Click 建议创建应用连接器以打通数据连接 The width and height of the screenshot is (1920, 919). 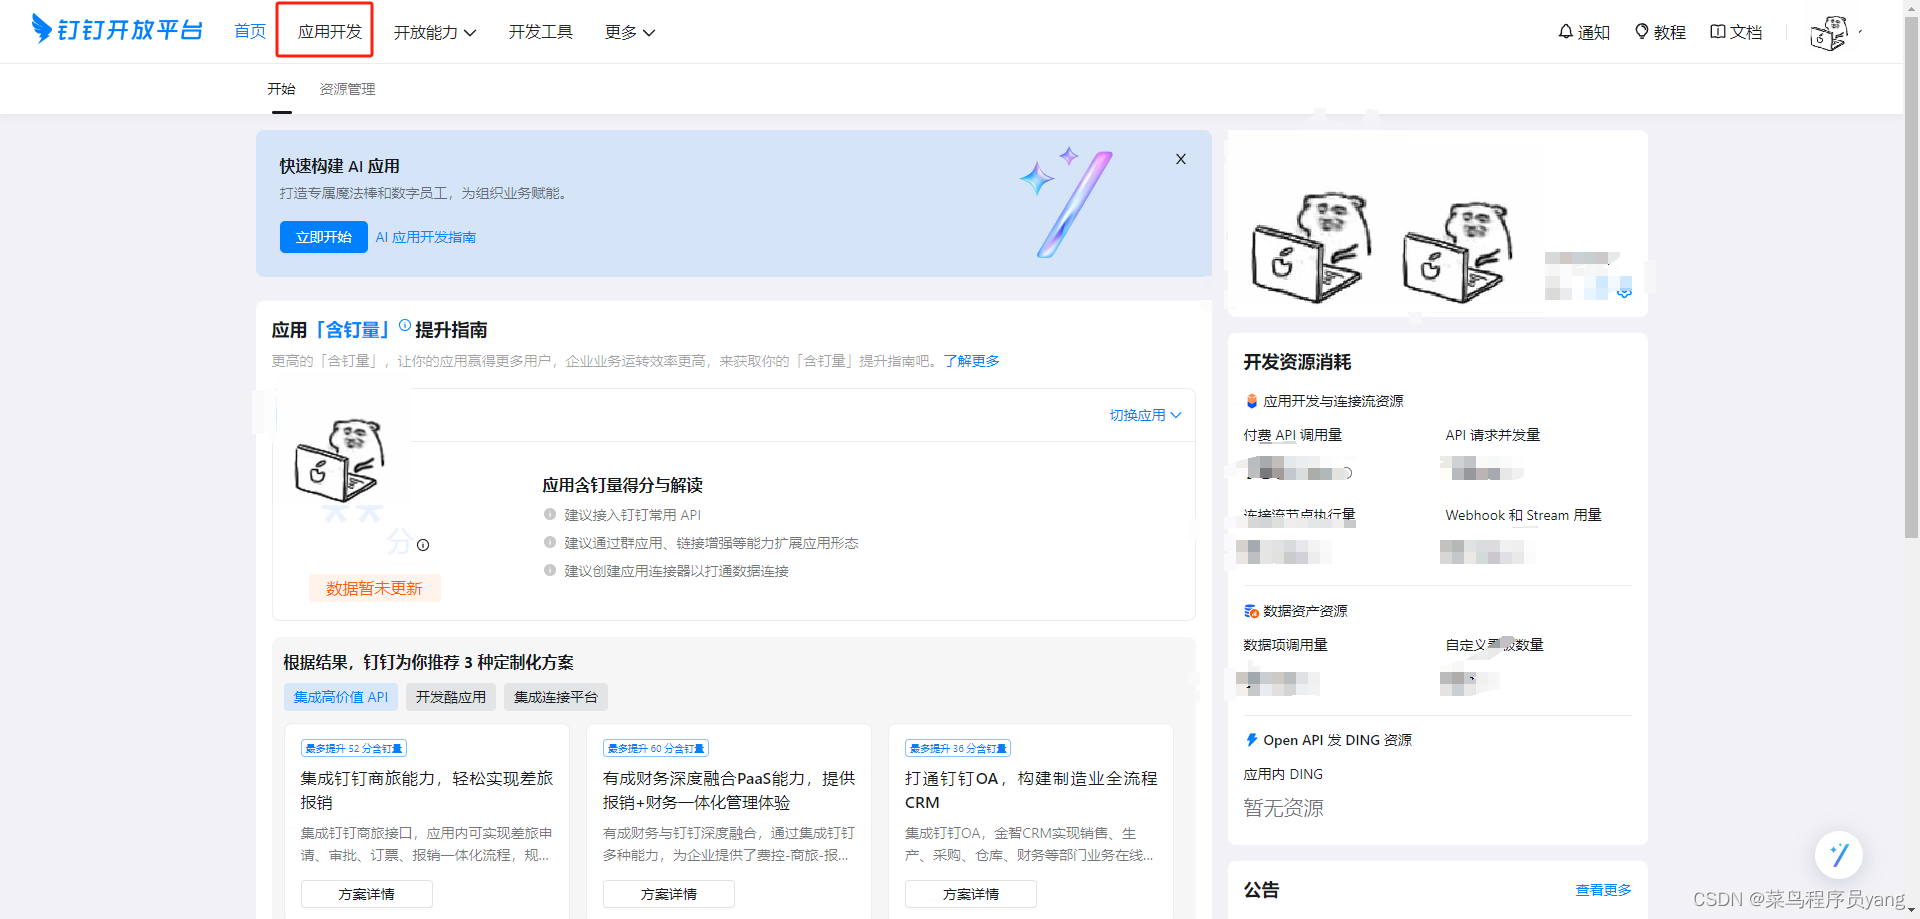(676, 571)
